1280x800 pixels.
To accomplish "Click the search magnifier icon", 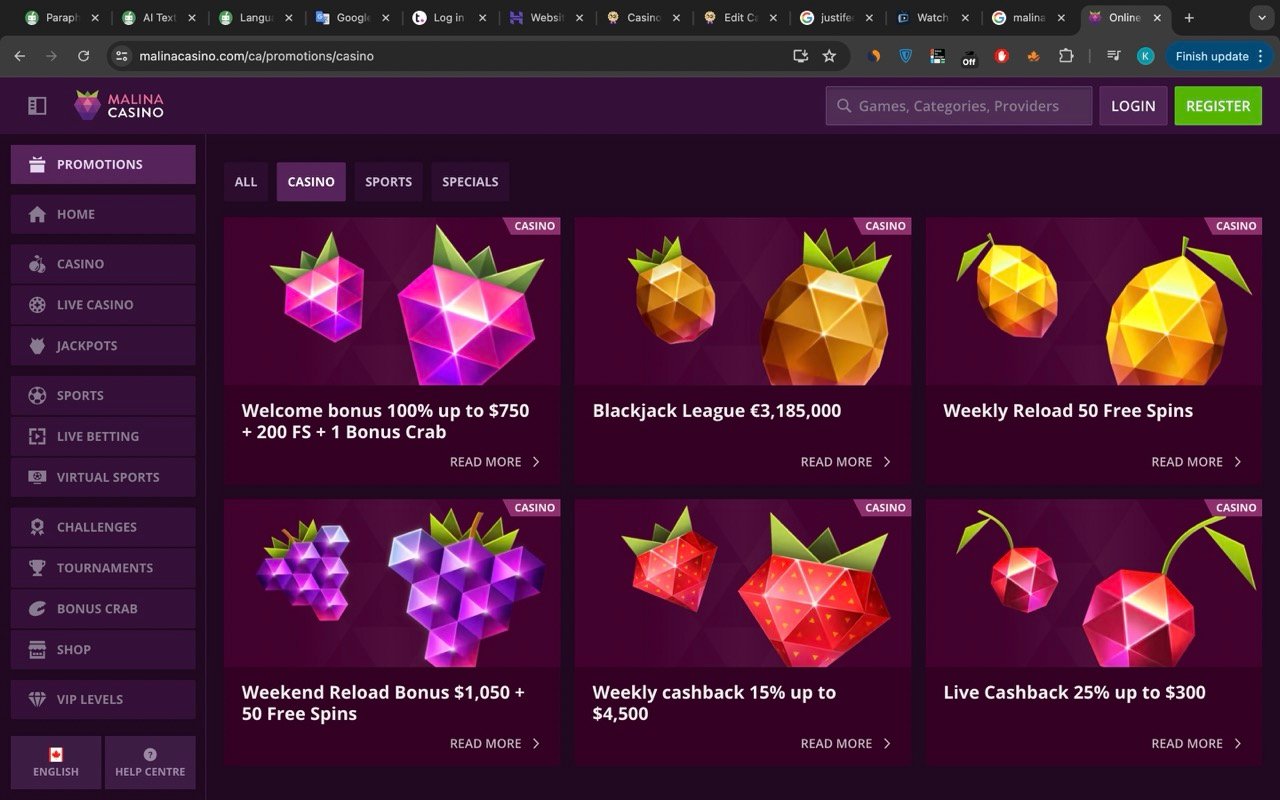I will coord(844,106).
